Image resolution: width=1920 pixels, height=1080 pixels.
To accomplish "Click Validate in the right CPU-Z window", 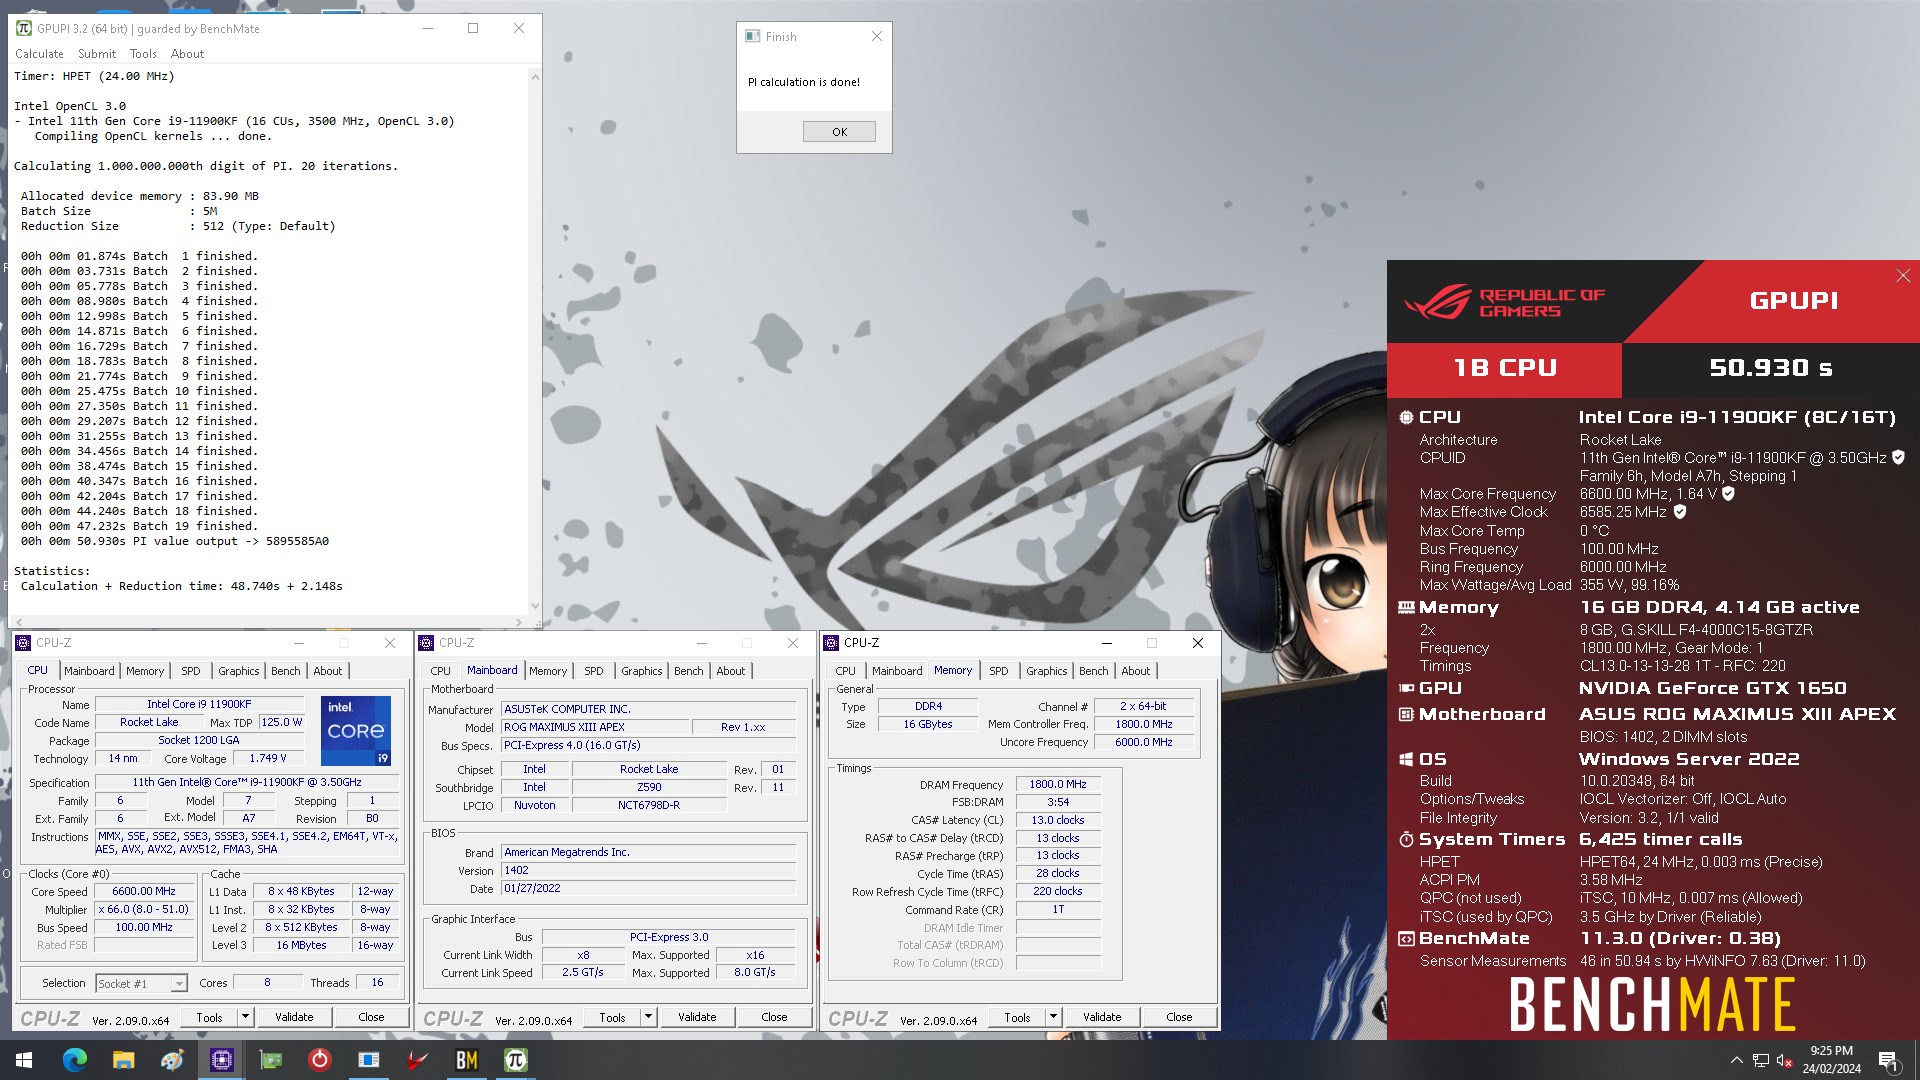I will [1102, 1017].
